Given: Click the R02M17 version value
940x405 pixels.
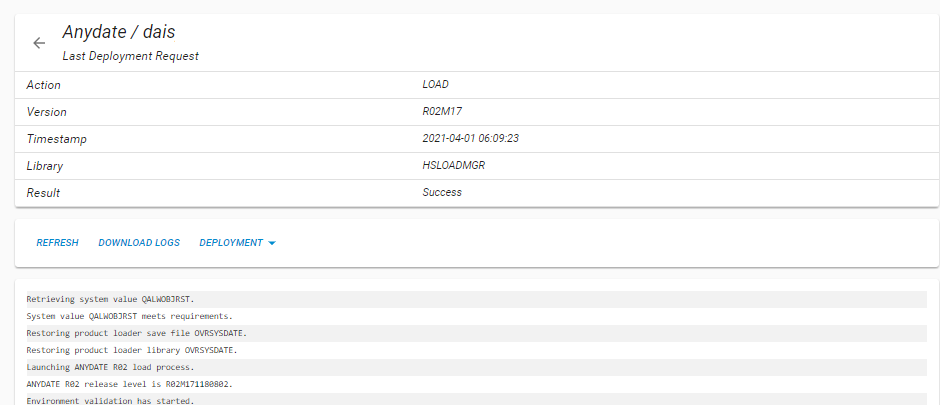Looking at the screenshot, I should [442, 112].
